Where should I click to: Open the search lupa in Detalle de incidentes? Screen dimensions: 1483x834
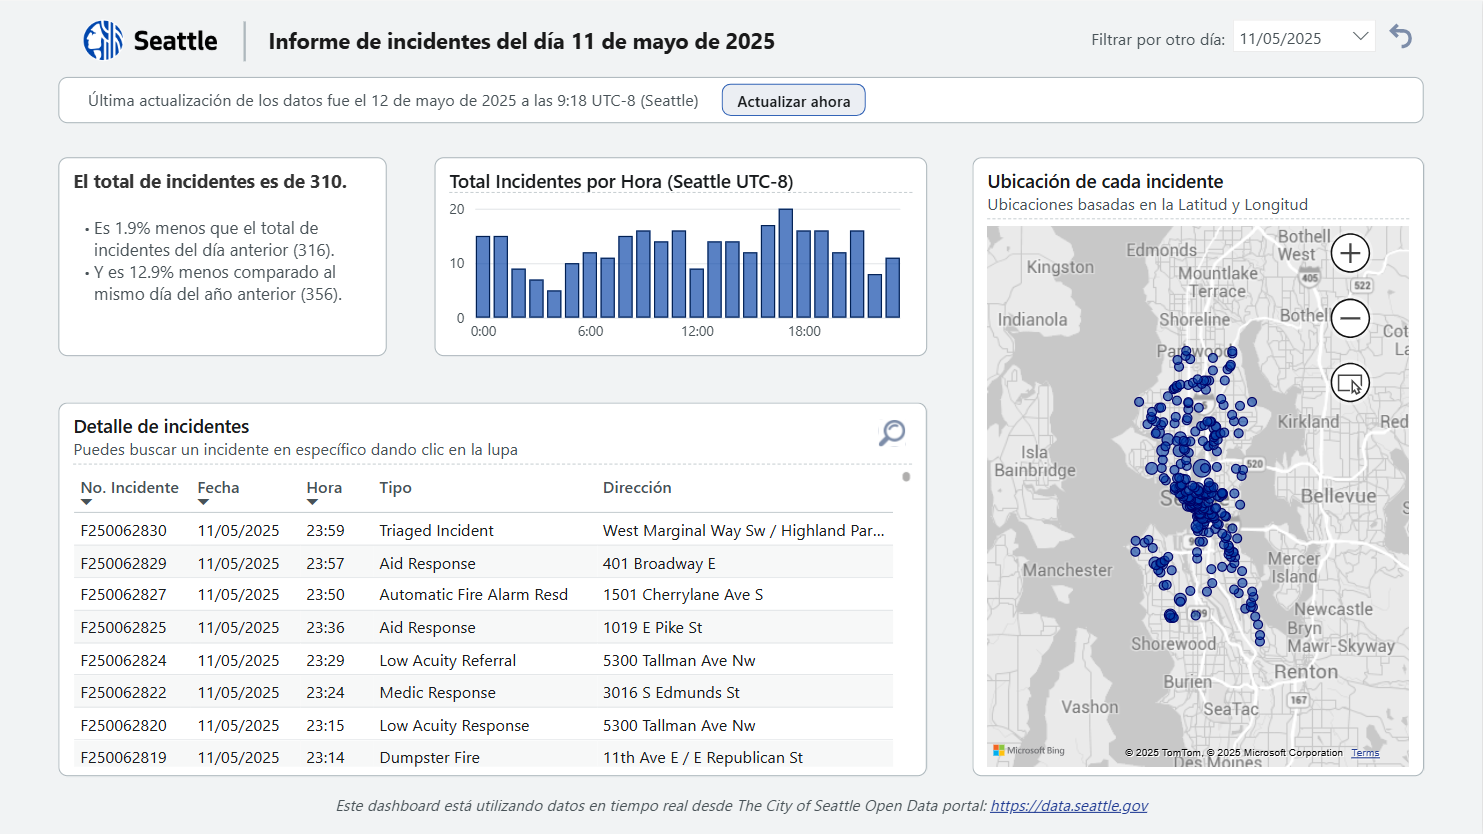pos(891,433)
